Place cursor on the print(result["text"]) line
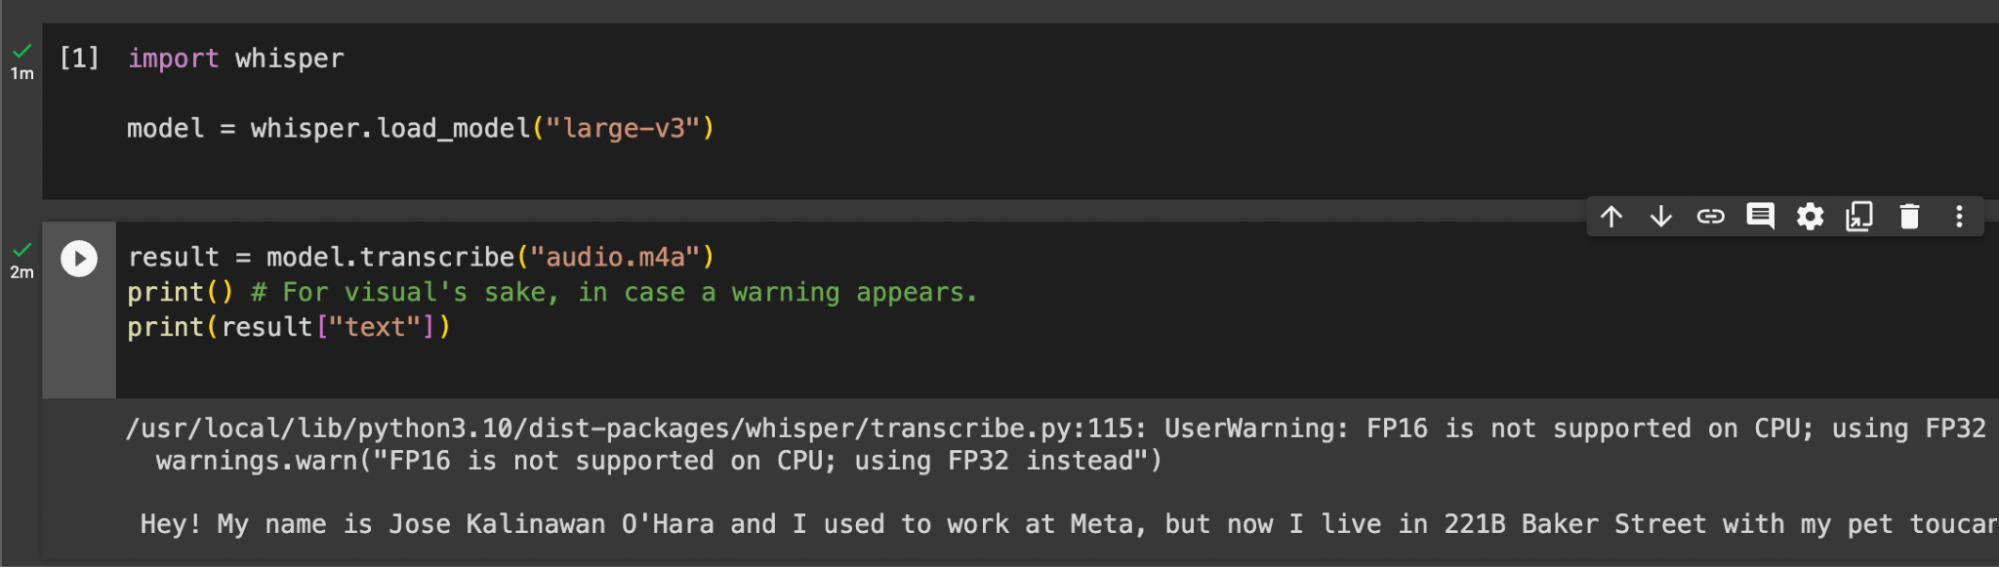The height and width of the screenshot is (568, 1999). pos(289,328)
